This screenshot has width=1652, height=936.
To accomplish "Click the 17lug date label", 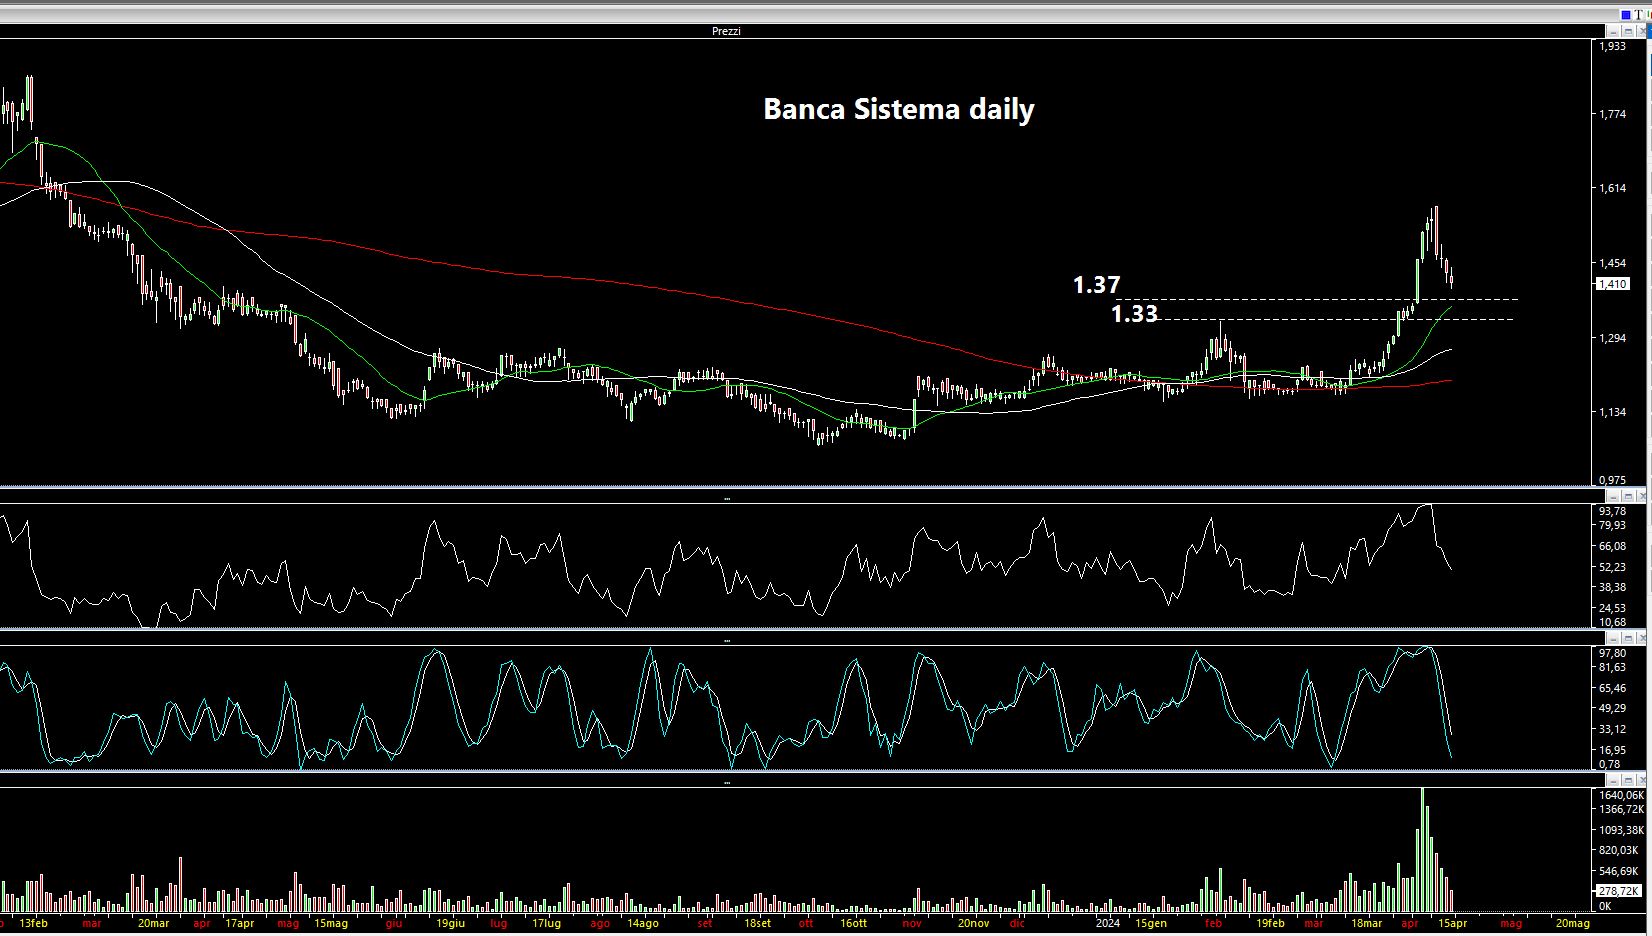I will pyautogui.click(x=546, y=923).
